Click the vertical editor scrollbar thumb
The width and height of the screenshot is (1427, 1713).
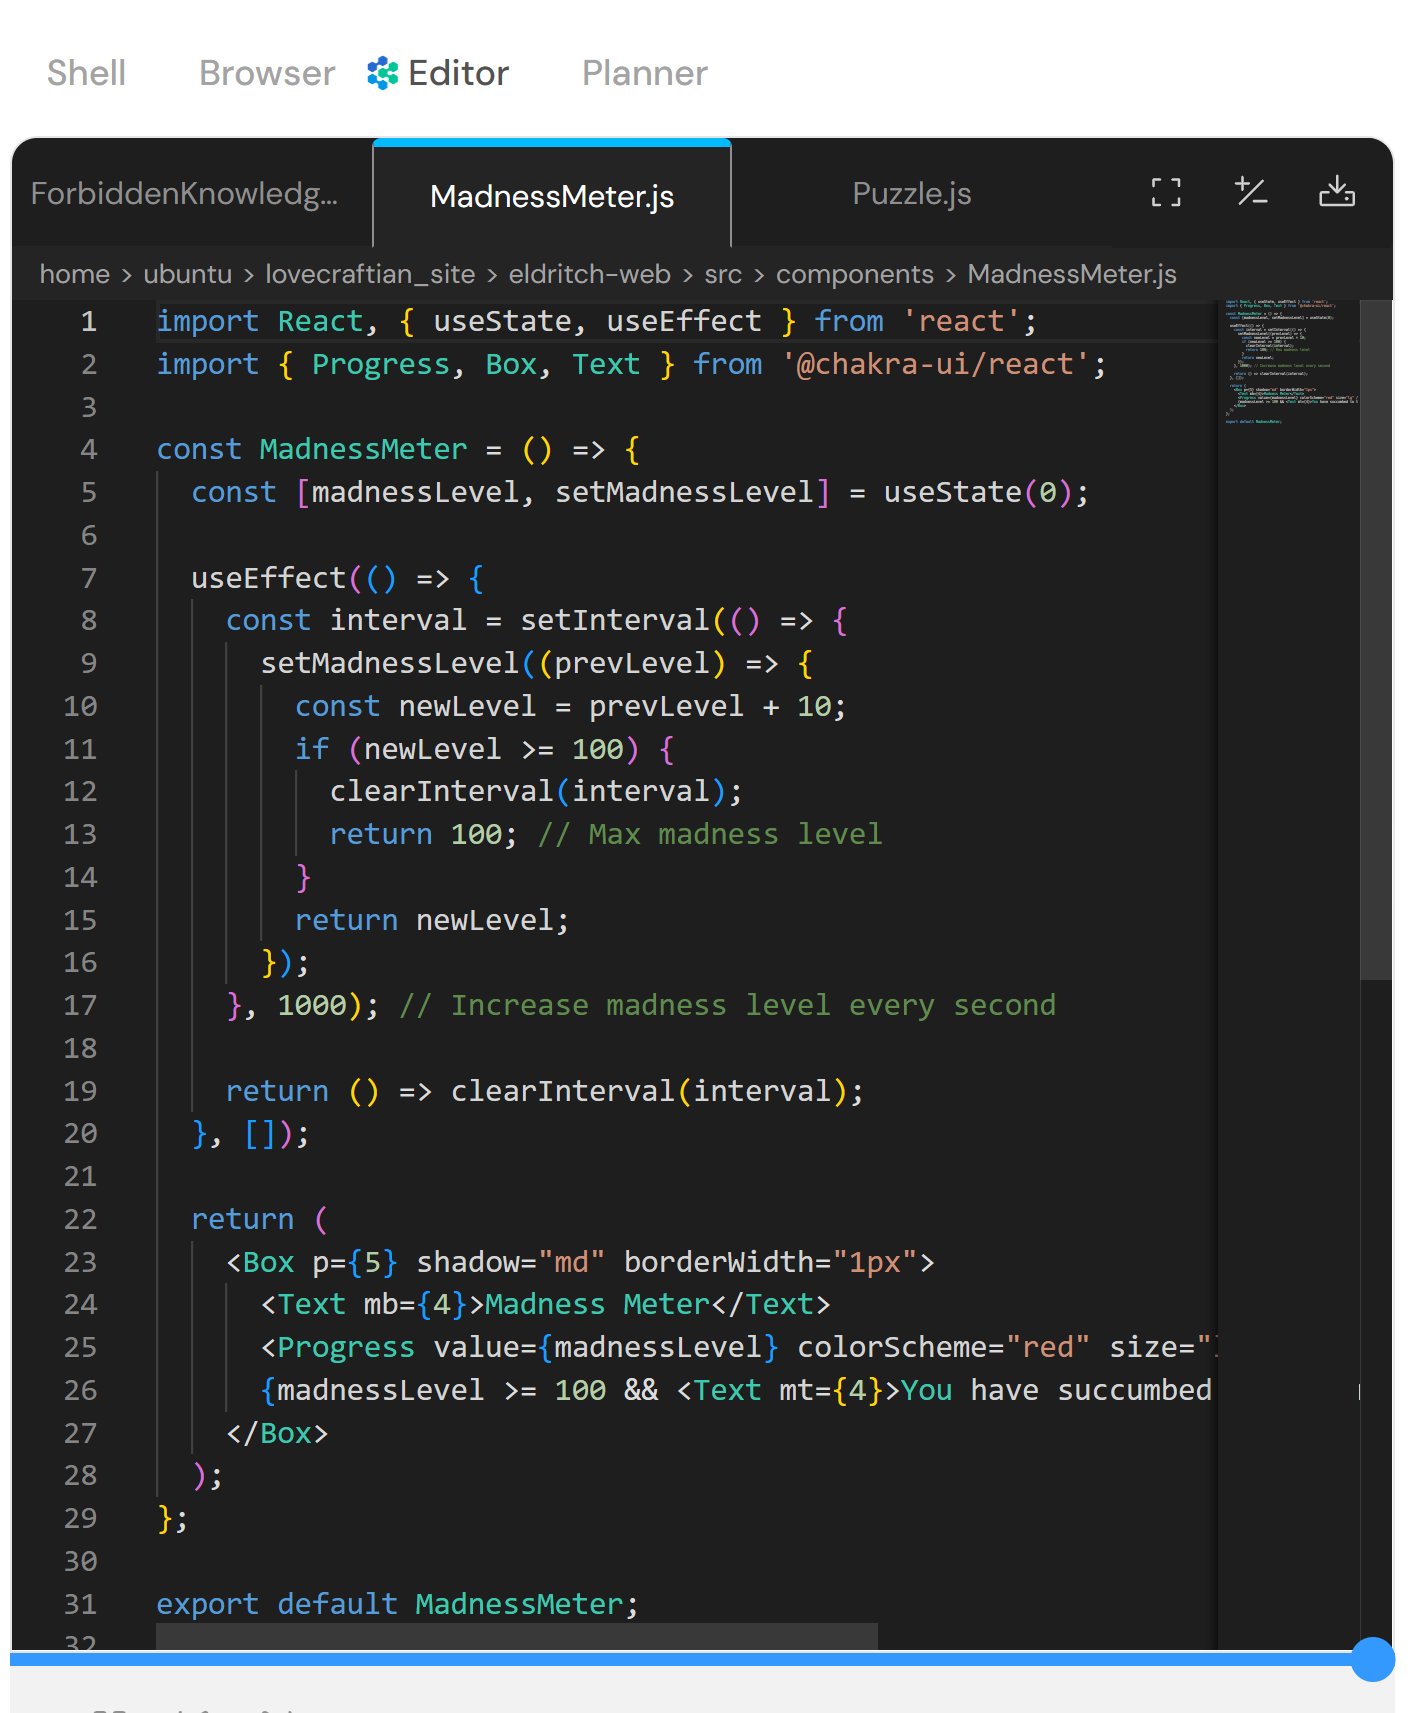coord(1376,640)
